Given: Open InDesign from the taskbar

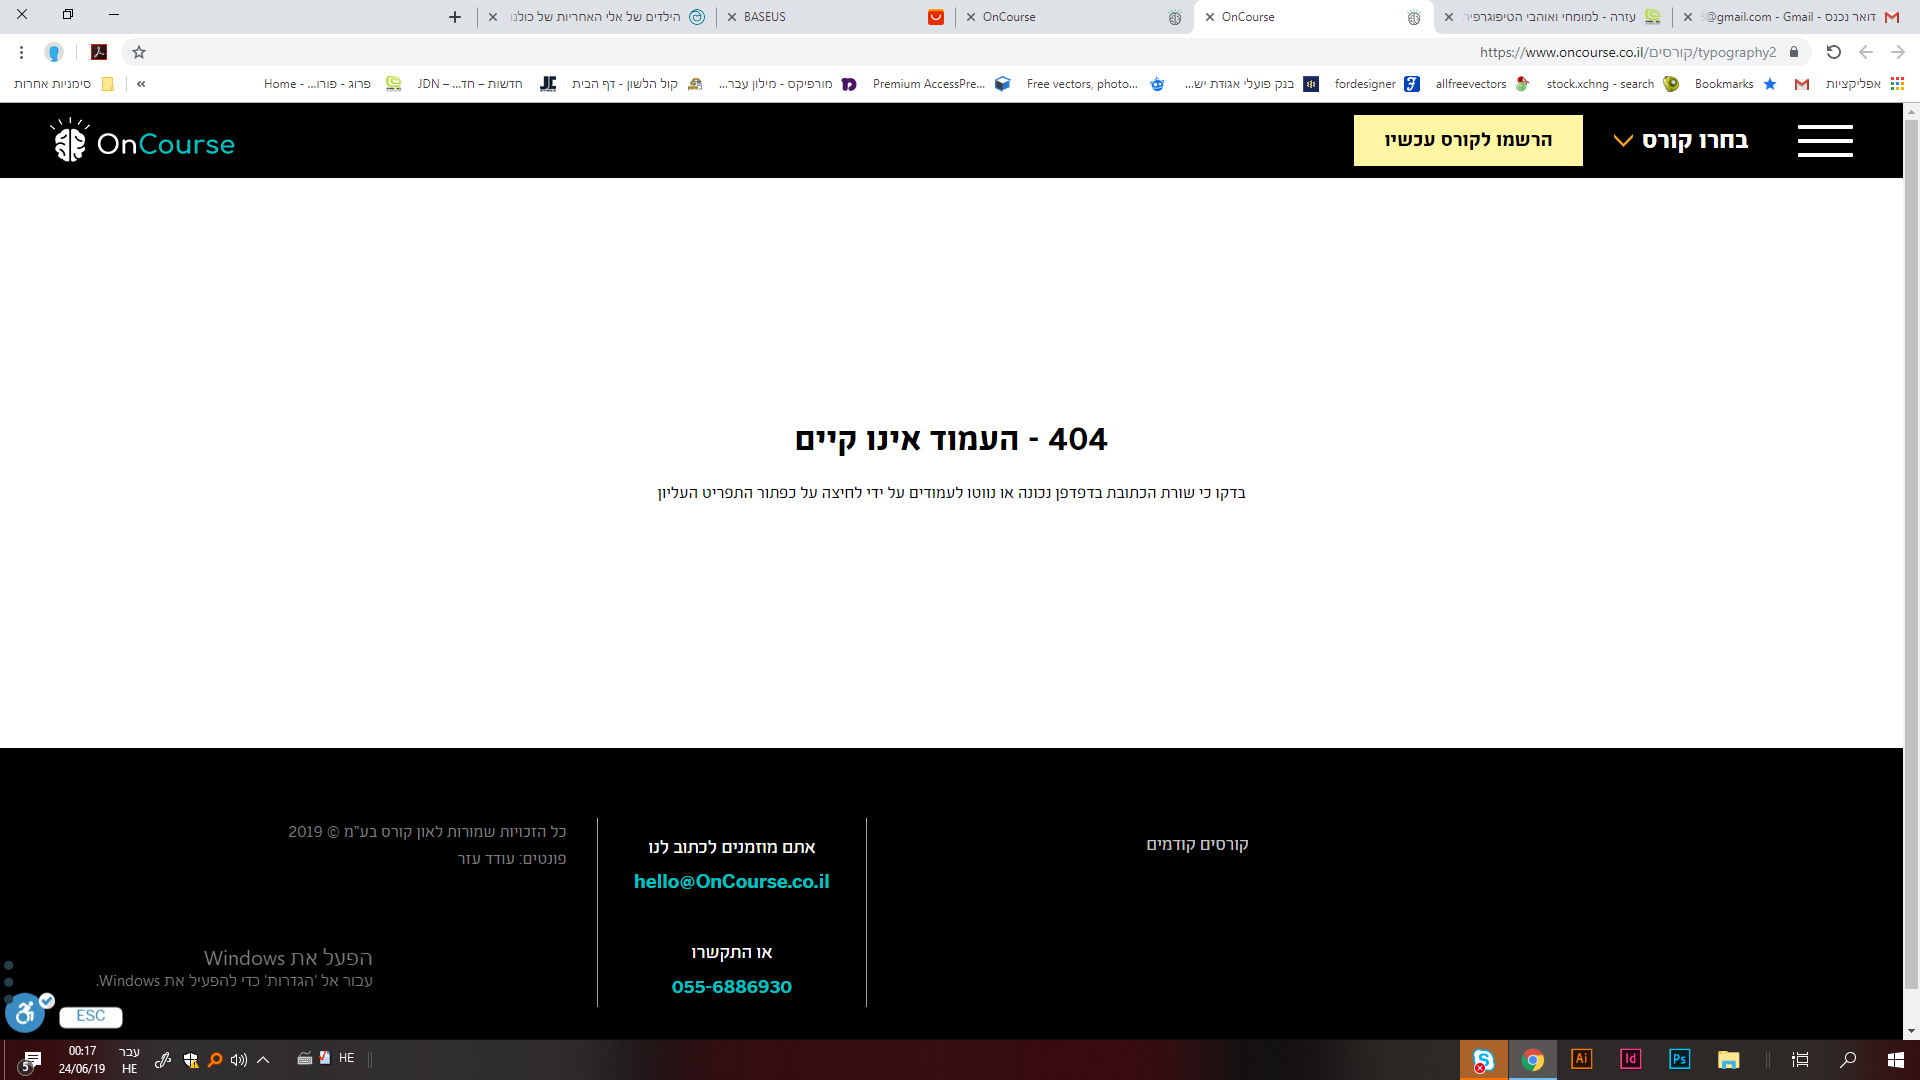Looking at the screenshot, I should point(1630,1059).
